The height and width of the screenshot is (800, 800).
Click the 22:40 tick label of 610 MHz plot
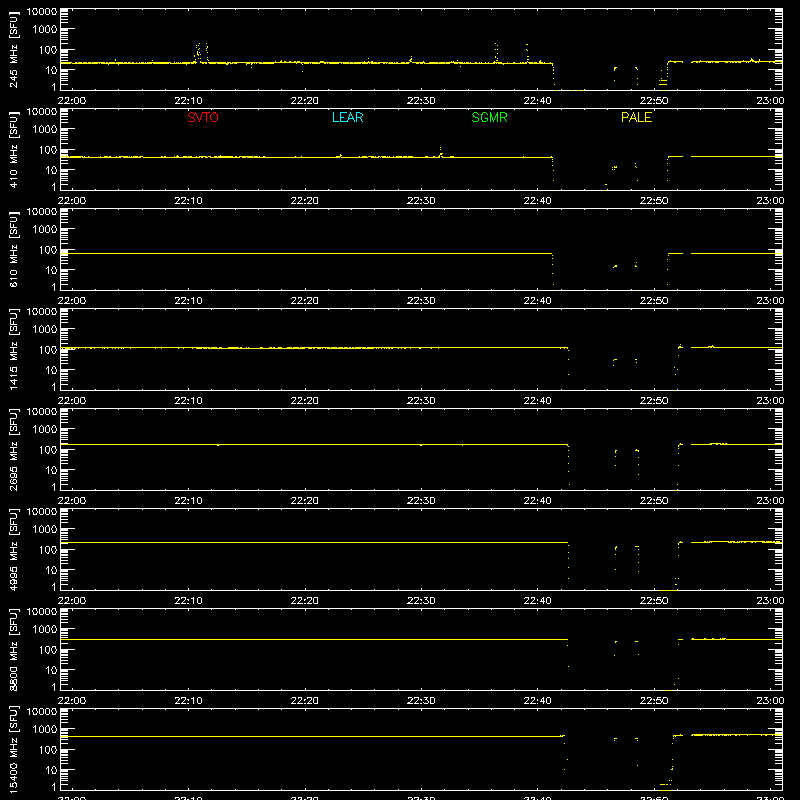coord(537,301)
